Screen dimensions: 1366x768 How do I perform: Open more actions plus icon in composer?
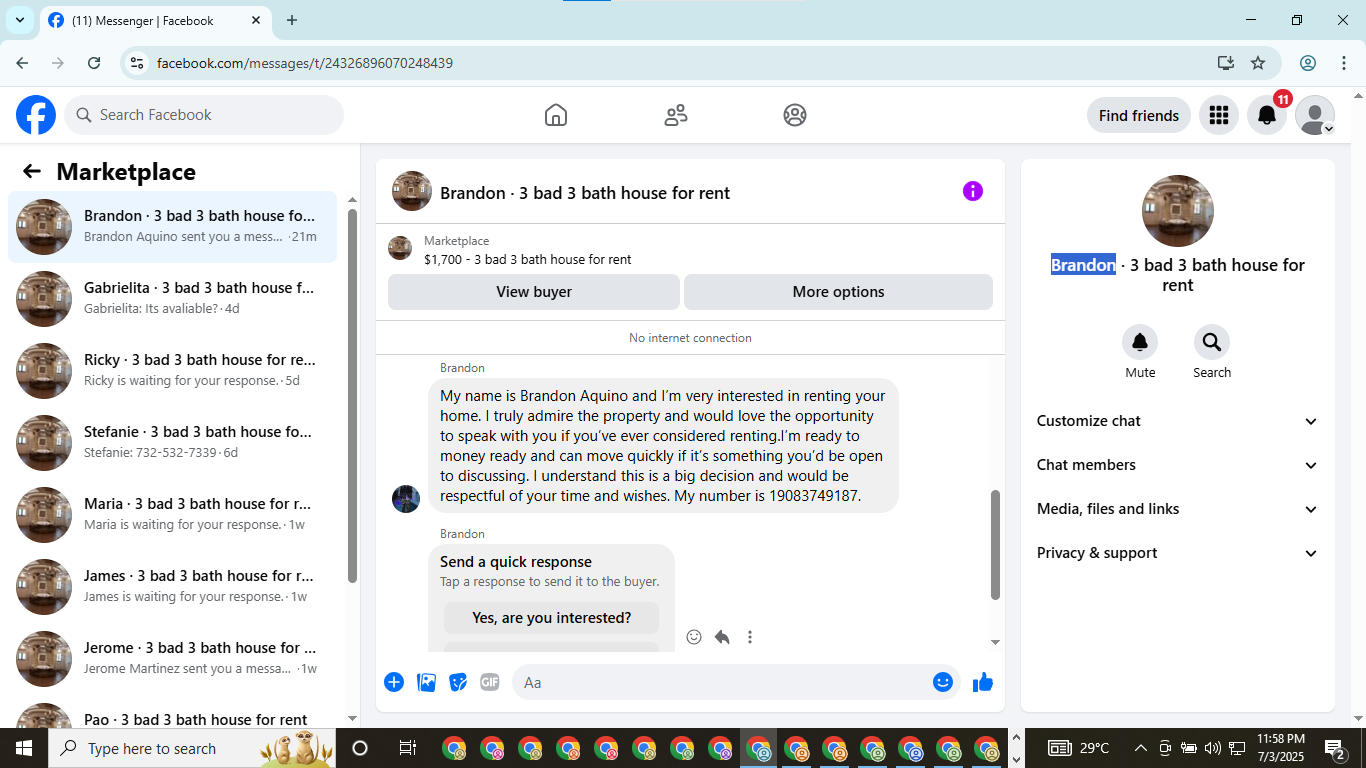394,682
